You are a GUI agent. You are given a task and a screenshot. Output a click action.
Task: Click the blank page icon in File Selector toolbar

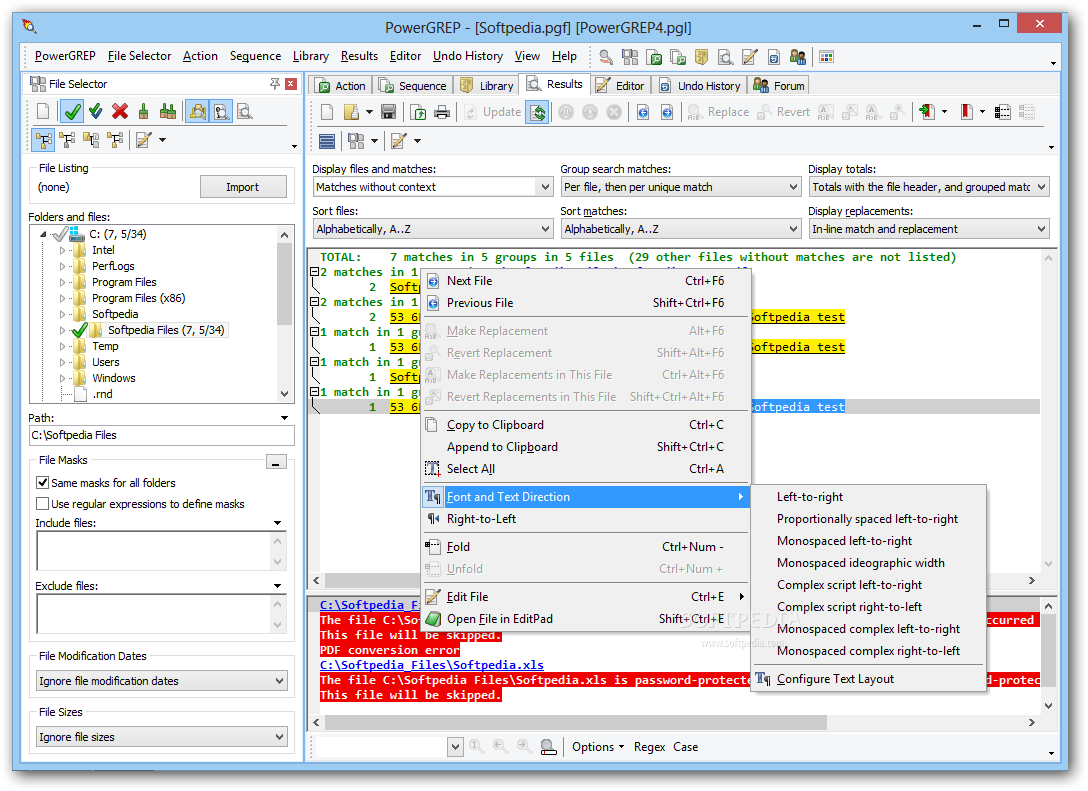tap(43, 111)
